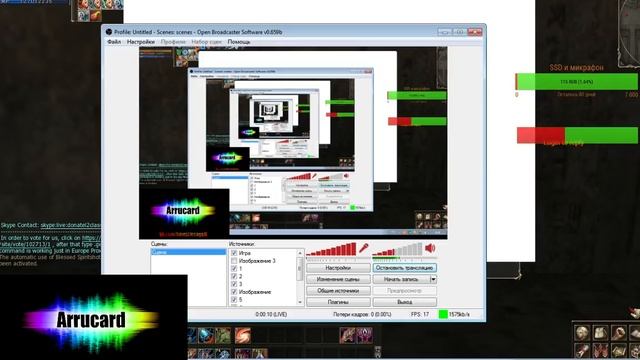Mute desktop audio via the speaker icon
This screenshot has height=360, width=640.
[430, 248]
